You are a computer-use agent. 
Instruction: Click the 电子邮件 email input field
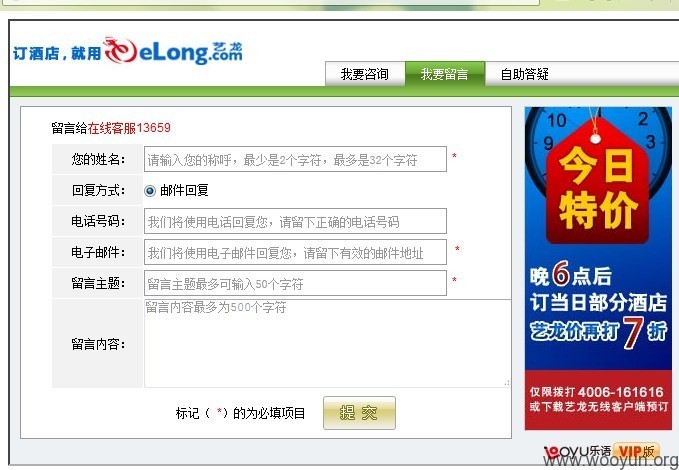pos(295,252)
